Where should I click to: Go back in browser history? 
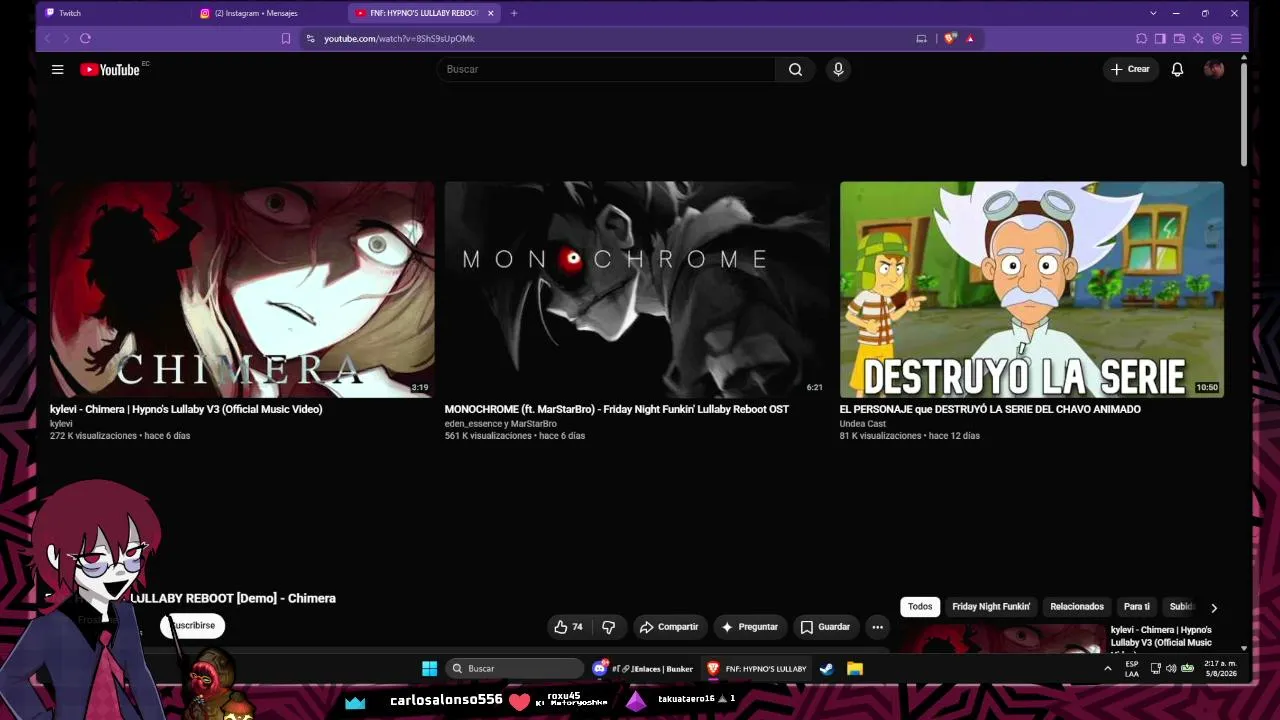(x=47, y=38)
